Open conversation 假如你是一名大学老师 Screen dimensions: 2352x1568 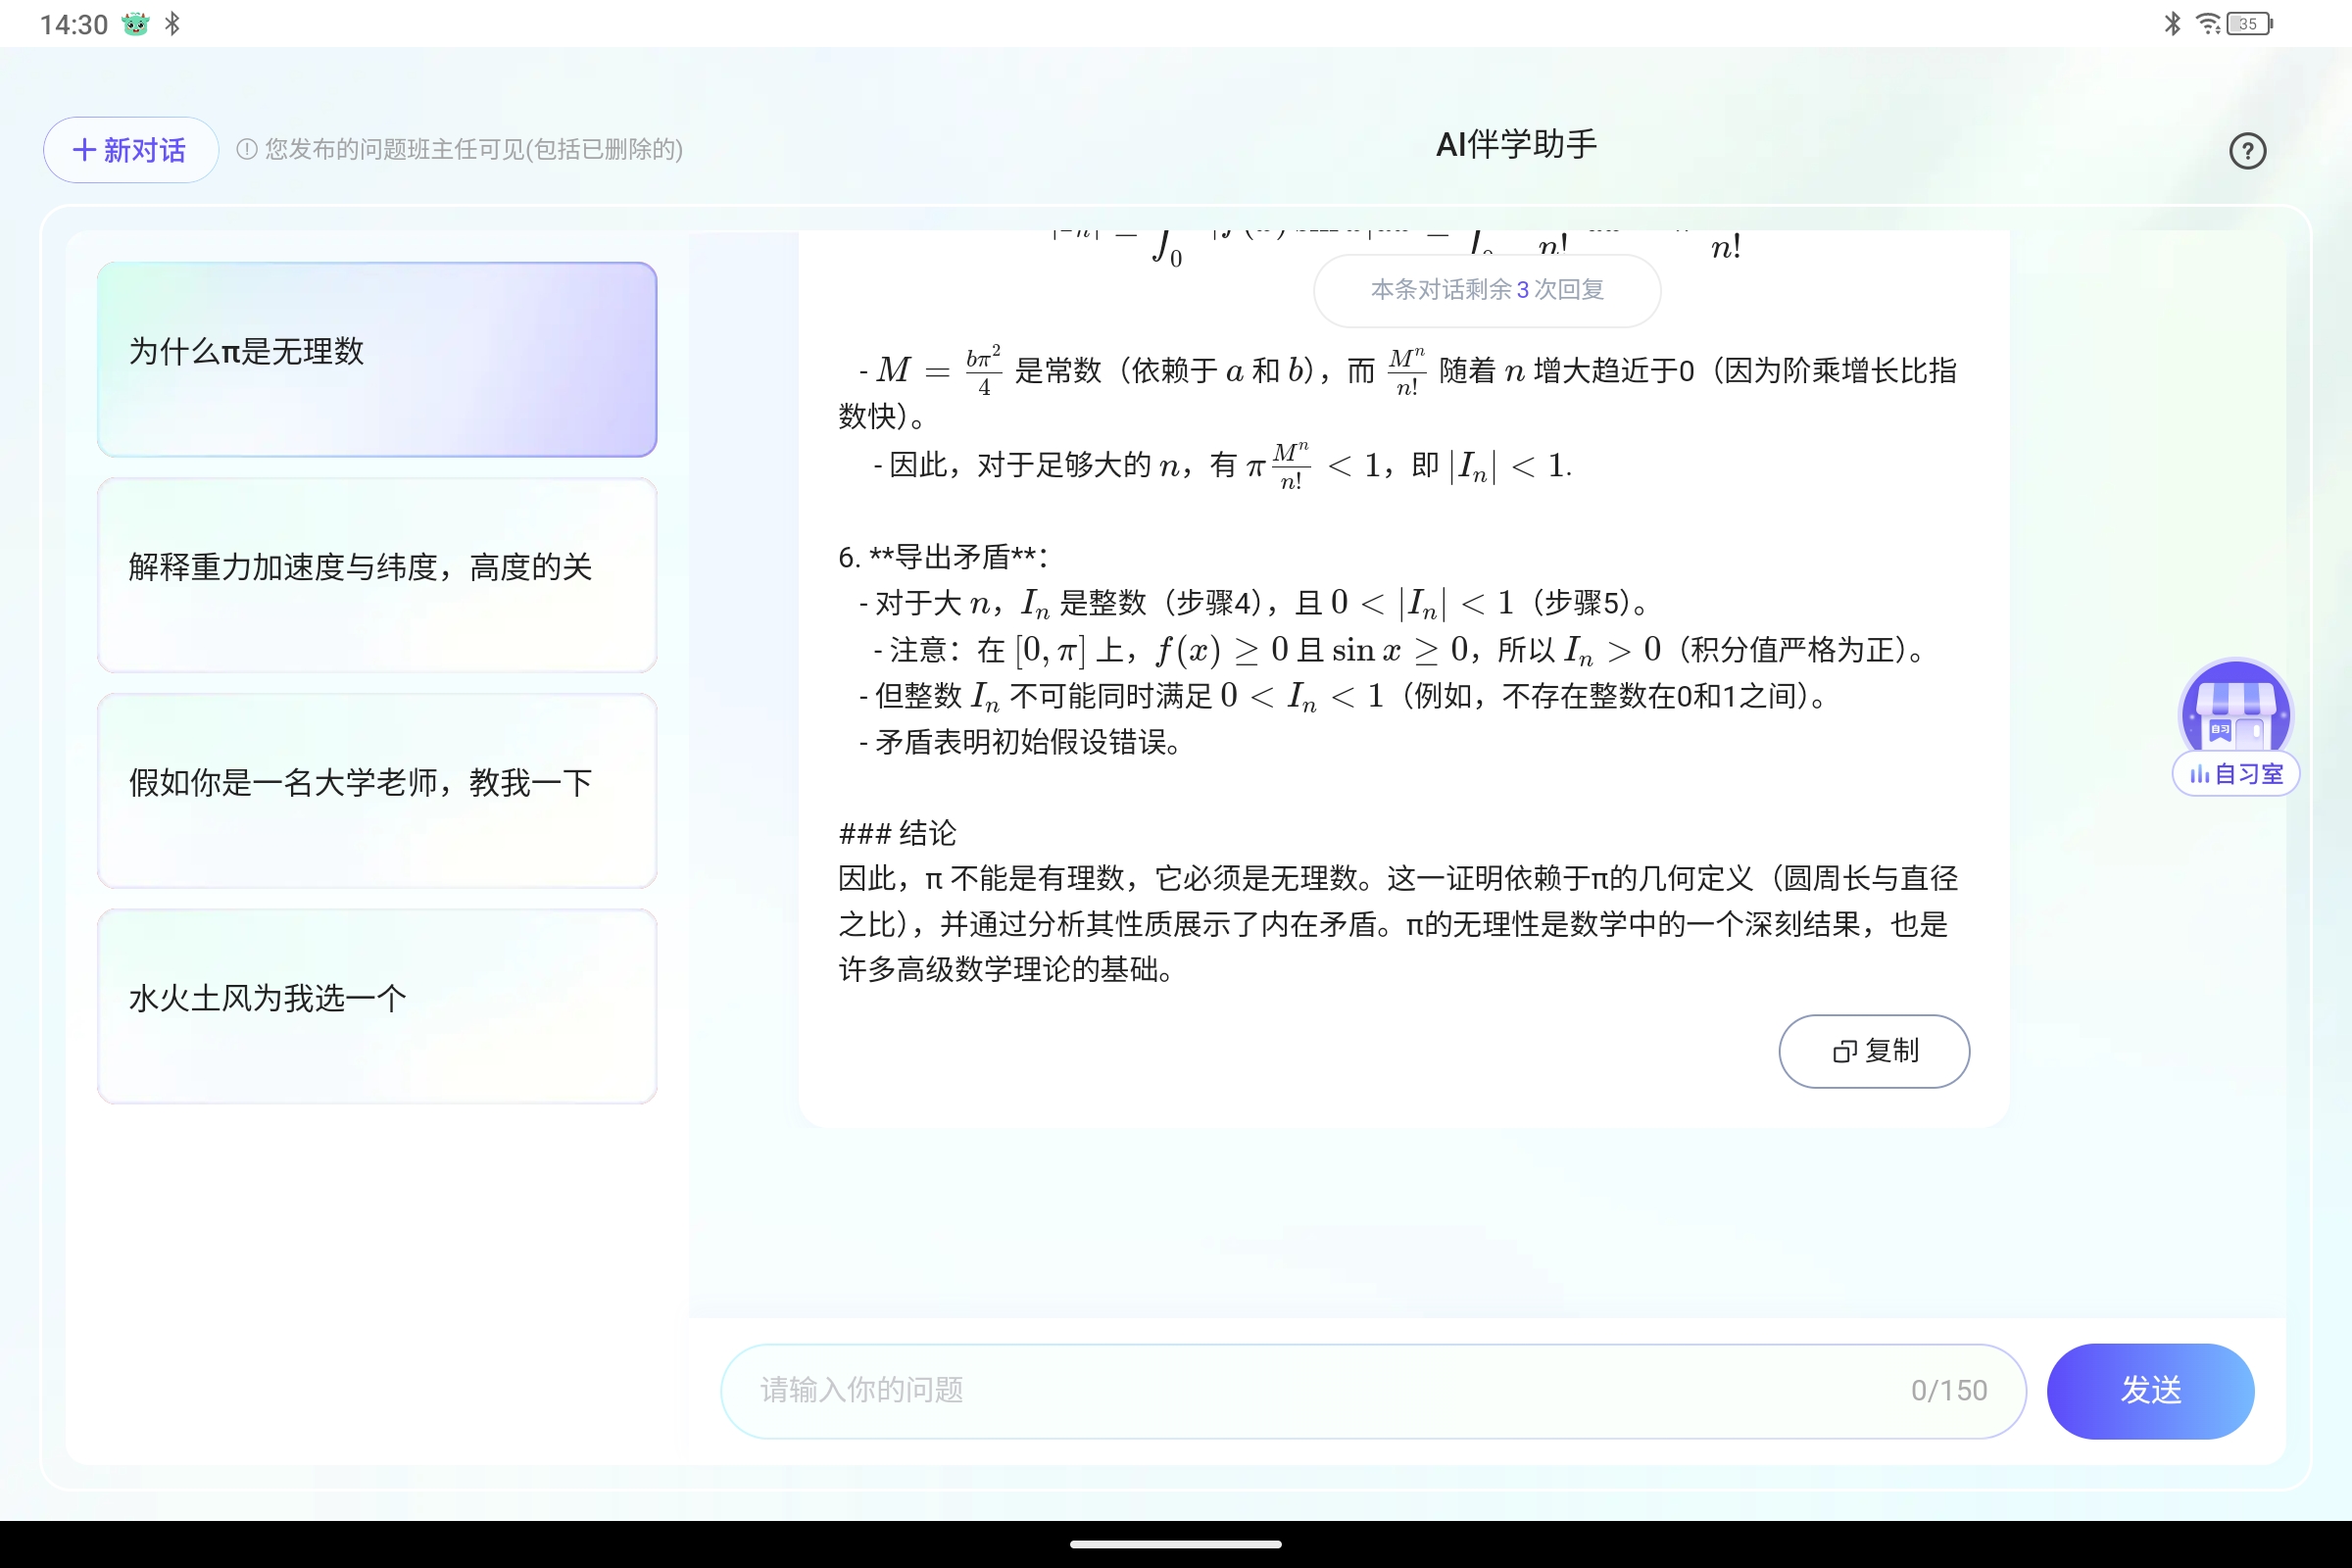(377, 790)
